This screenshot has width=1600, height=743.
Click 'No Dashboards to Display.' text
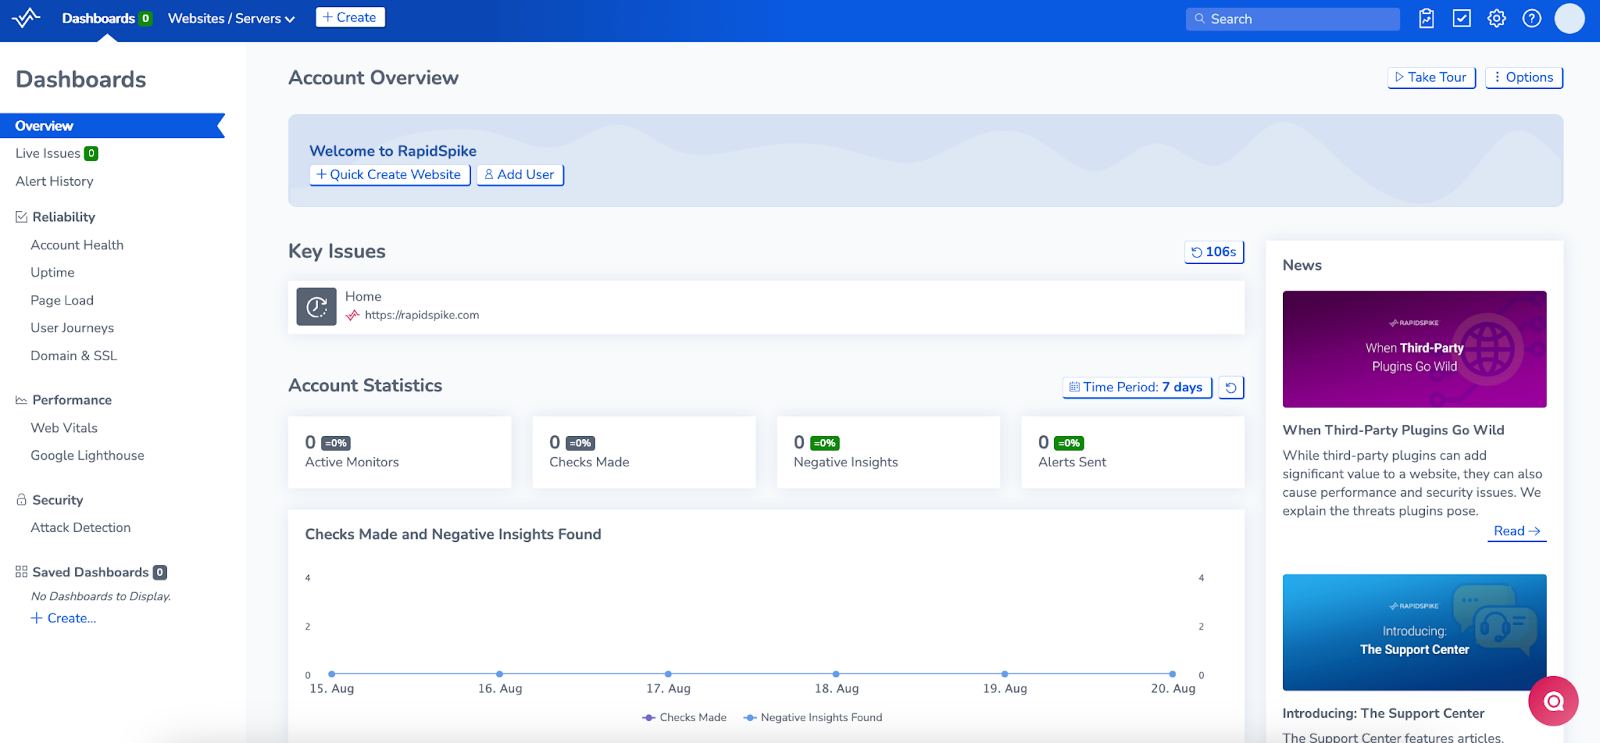101,596
